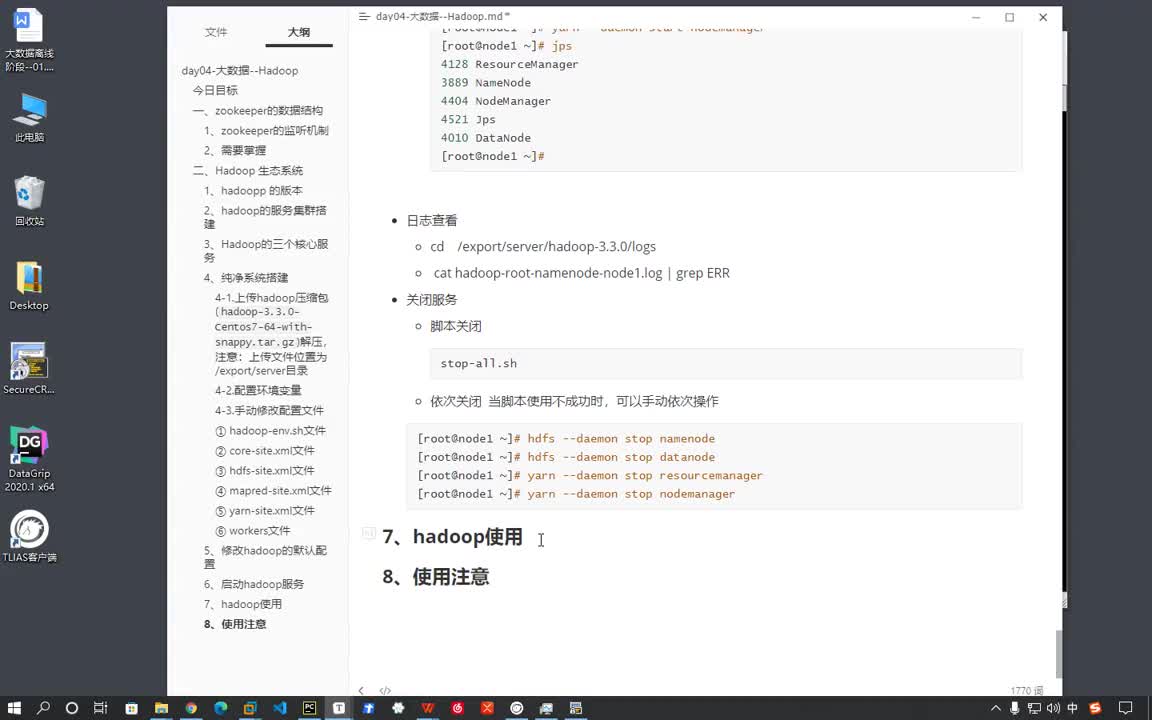
Task: Open Task View on taskbar
Action: tap(100, 708)
